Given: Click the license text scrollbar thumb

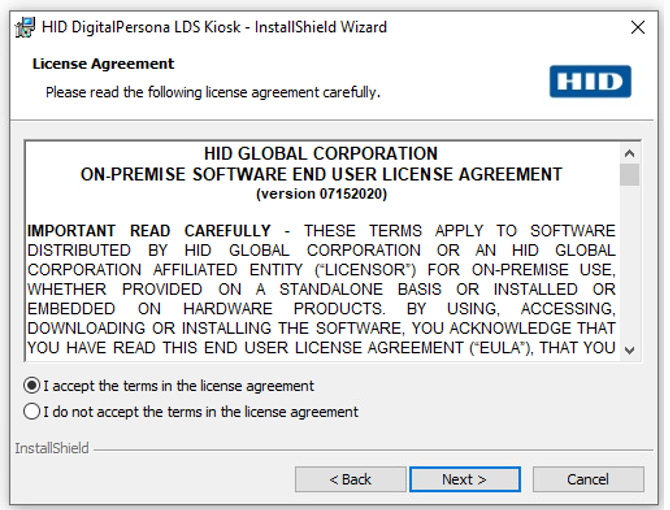Looking at the screenshot, I should 630,175.
